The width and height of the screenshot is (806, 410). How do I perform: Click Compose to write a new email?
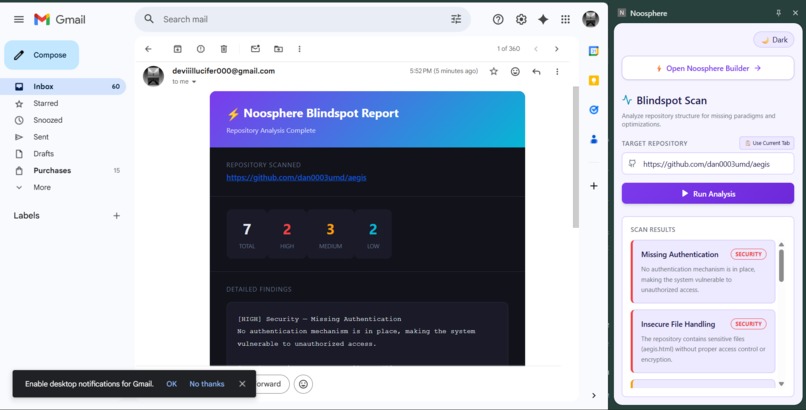pos(42,55)
